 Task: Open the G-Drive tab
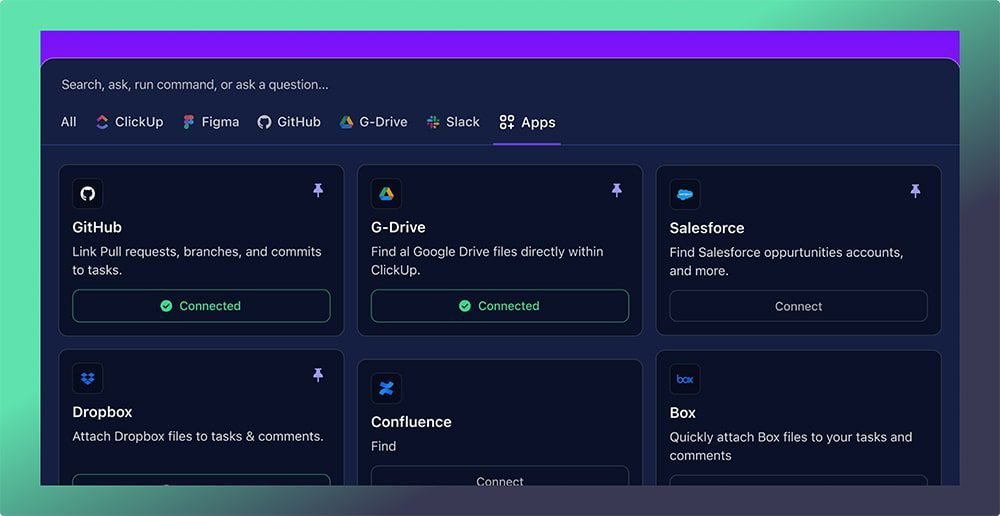(373, 122)
